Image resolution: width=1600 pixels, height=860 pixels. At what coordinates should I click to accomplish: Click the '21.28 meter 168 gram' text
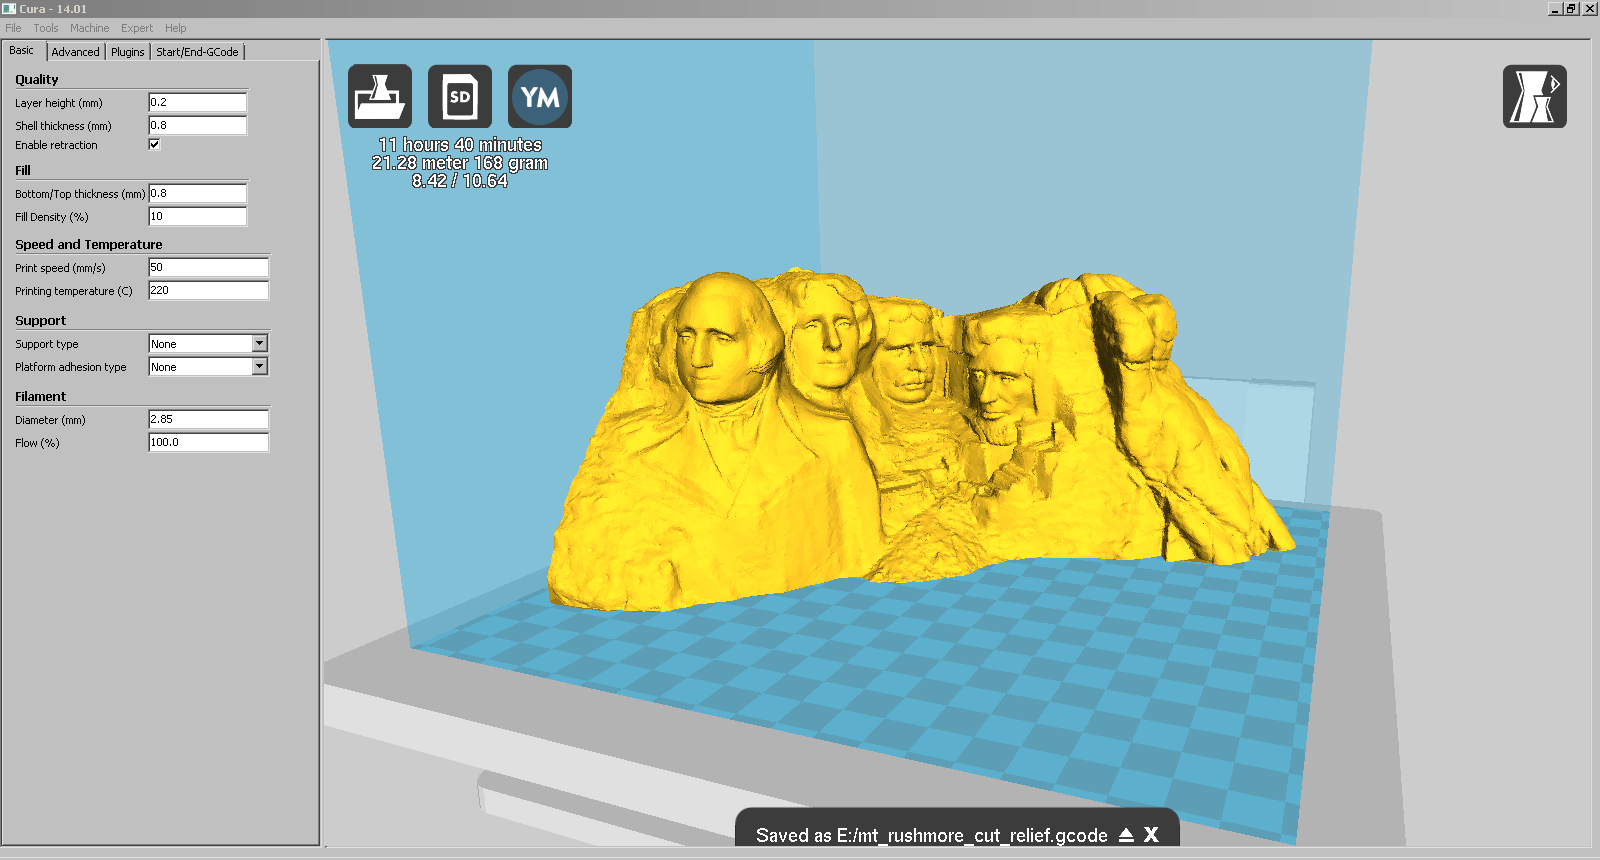click(460, 163)
